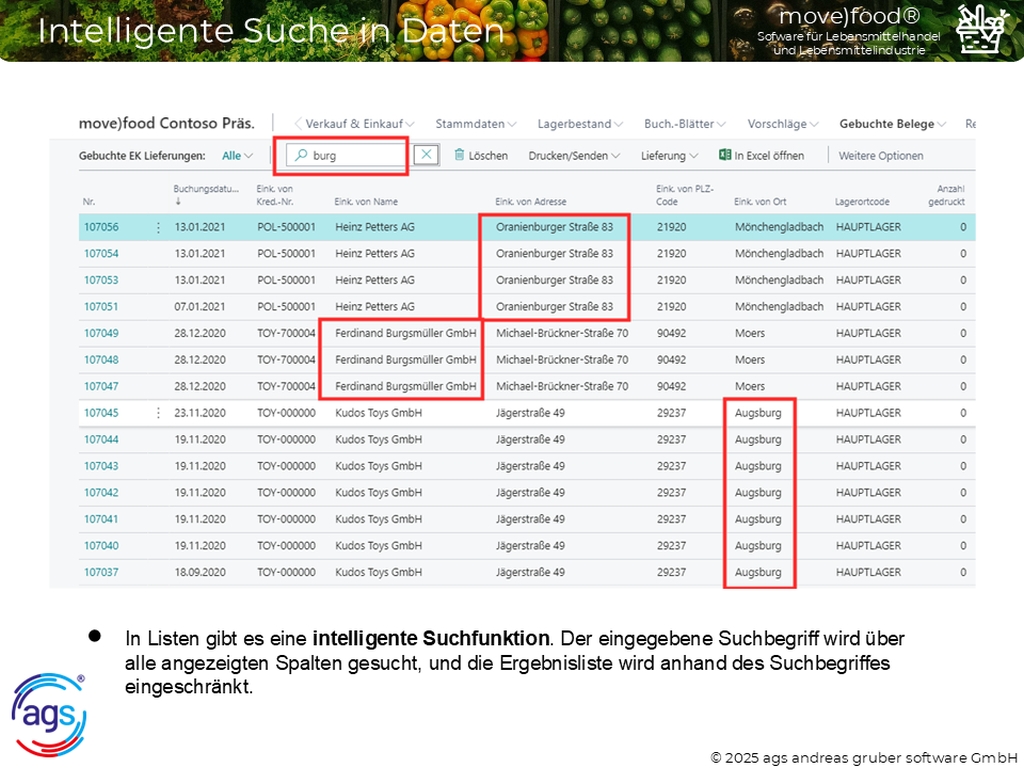The width and height of the screenshot is (1024, 768).
Task: Open the Lagerbestand menu
Action: click(x=580, y=123)
